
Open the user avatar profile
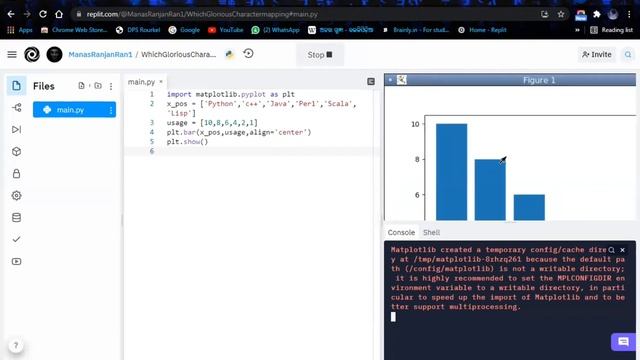click(x=54, y=54)
